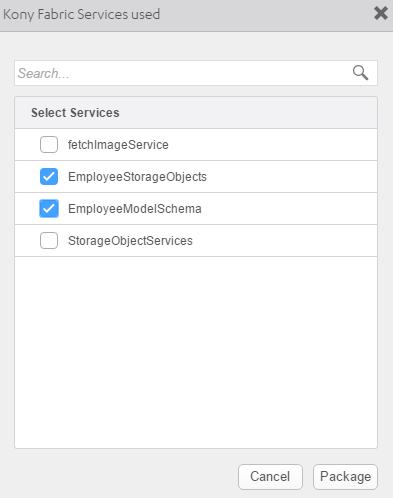Click the EmployeeStorageObjects service name
Screen dimensions: 393x498
pos(137,177)
